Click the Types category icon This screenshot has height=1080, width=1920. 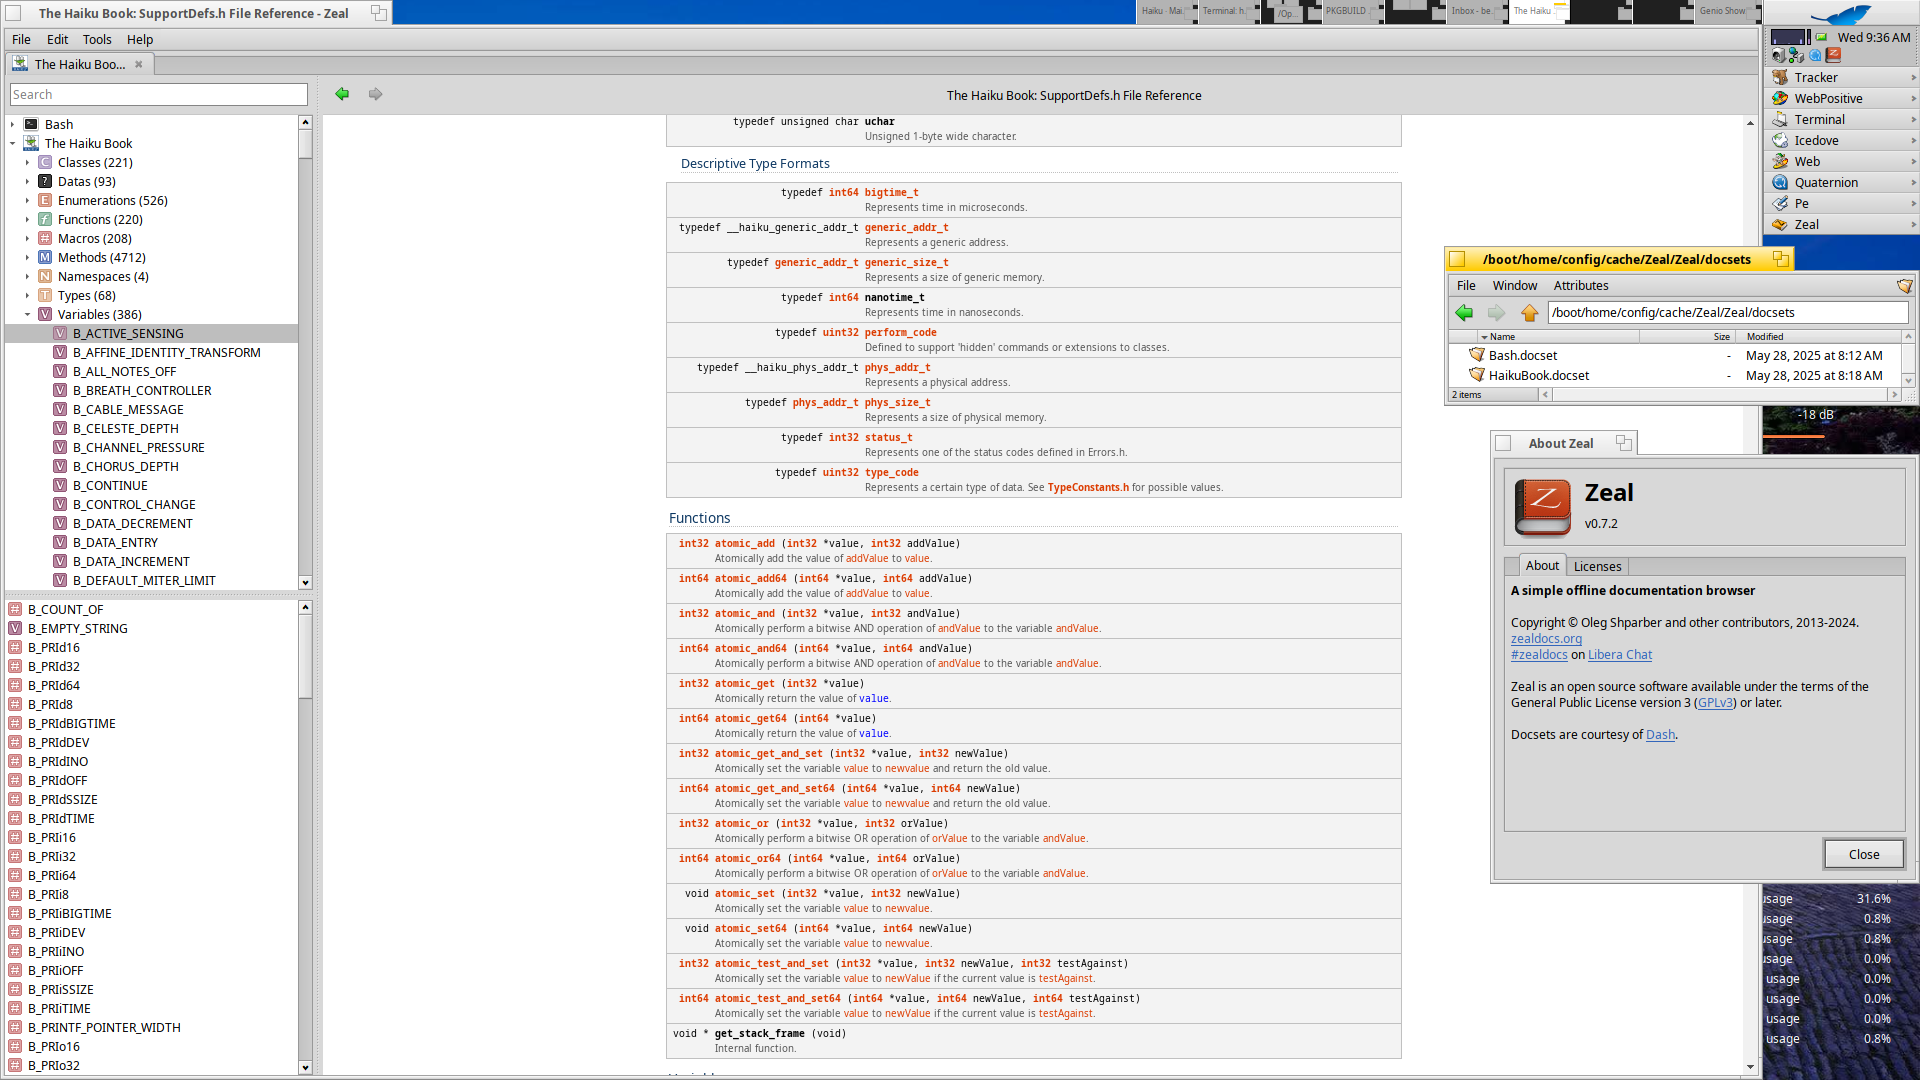click(x=45, y=296)
